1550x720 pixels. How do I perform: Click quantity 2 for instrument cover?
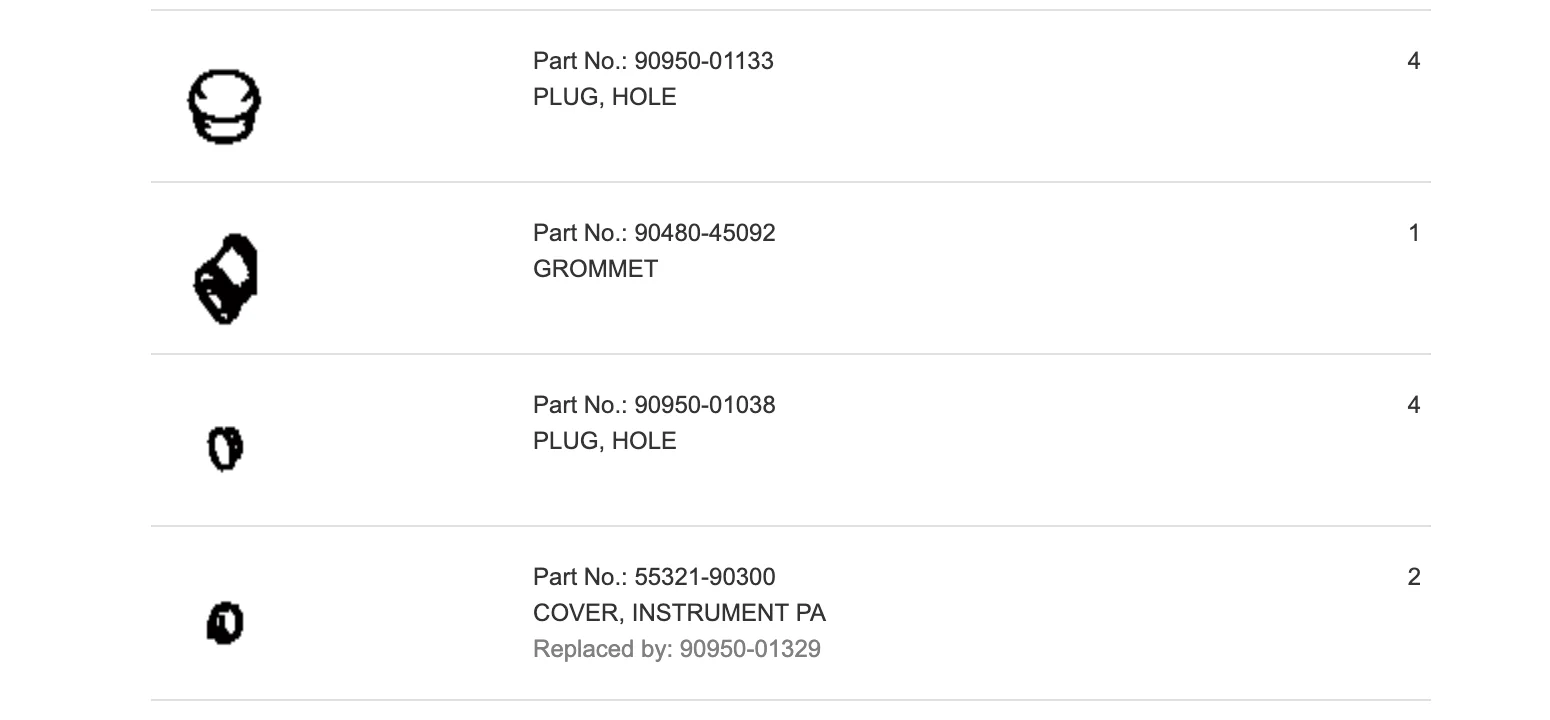pos(1413,577)
